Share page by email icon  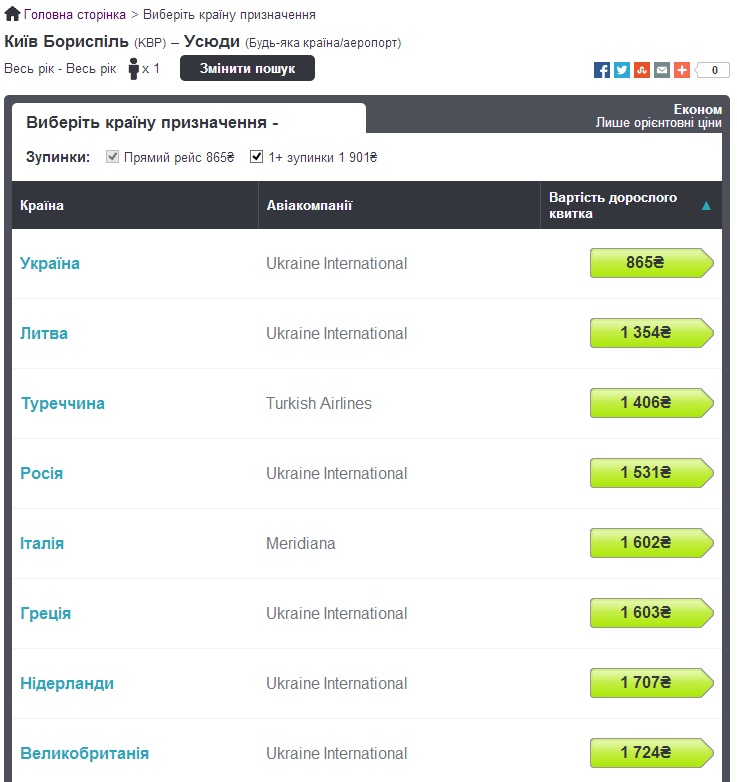[x=662, y=70]
